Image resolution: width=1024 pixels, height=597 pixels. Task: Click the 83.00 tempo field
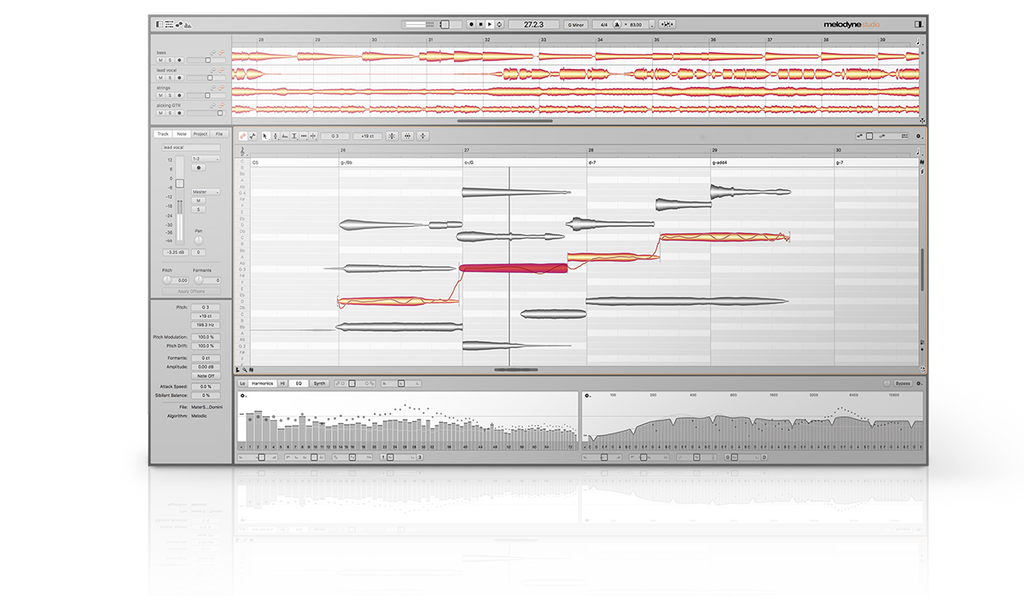(636, 24)
